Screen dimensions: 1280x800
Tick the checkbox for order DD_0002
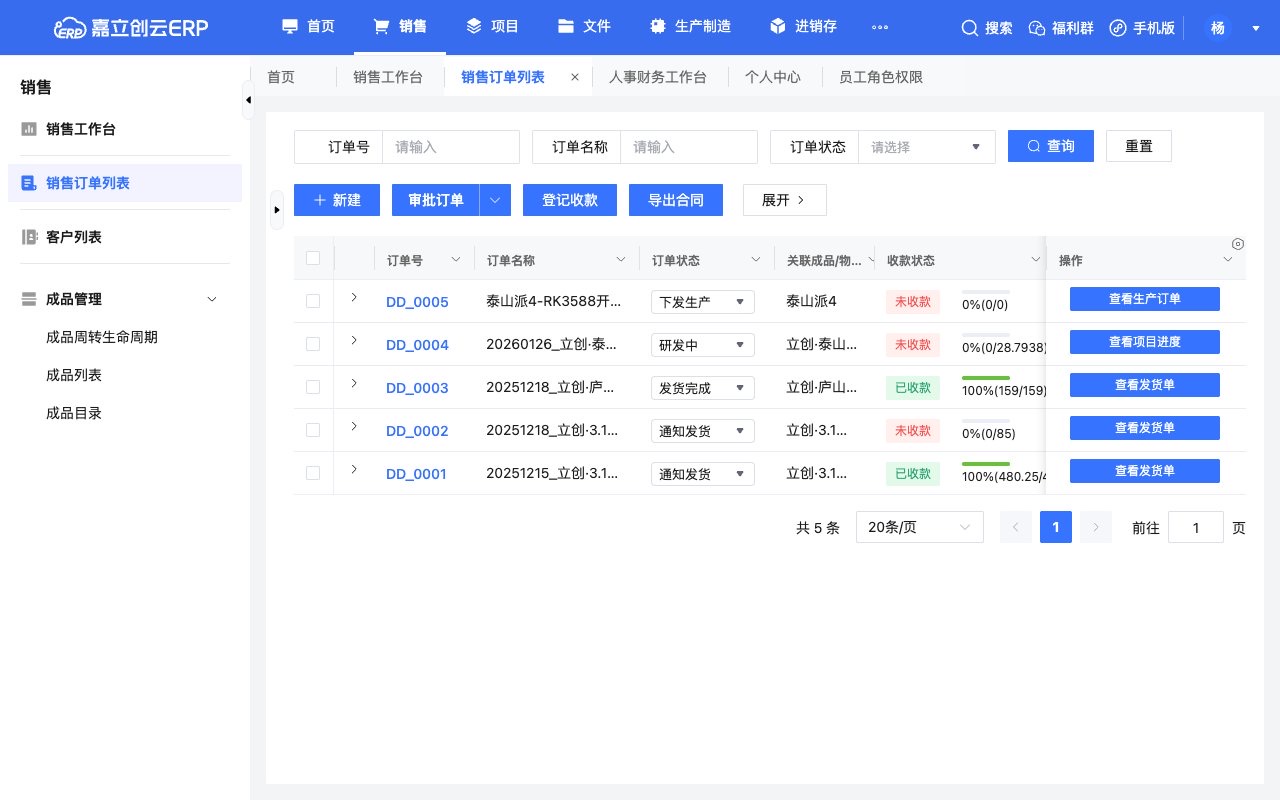click(313, 430)
